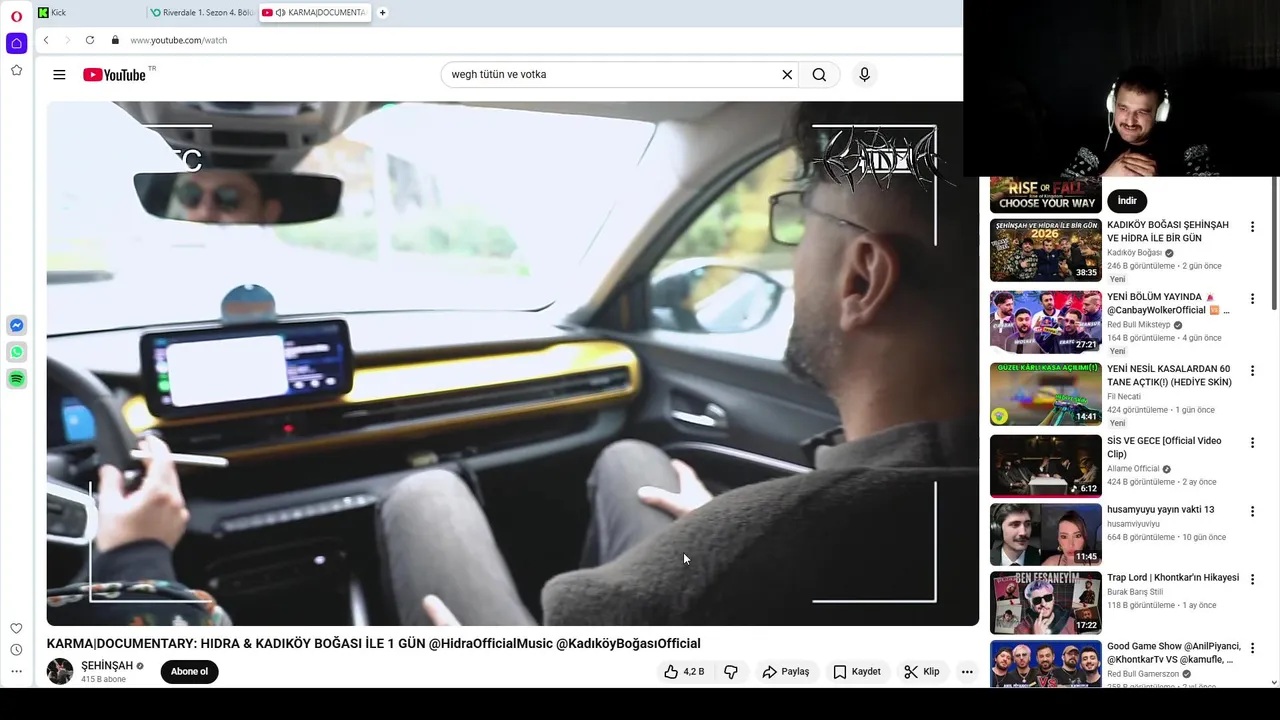
Task: Open husamyuyu thumbnail 11:45
Action: pos(1046,534)
